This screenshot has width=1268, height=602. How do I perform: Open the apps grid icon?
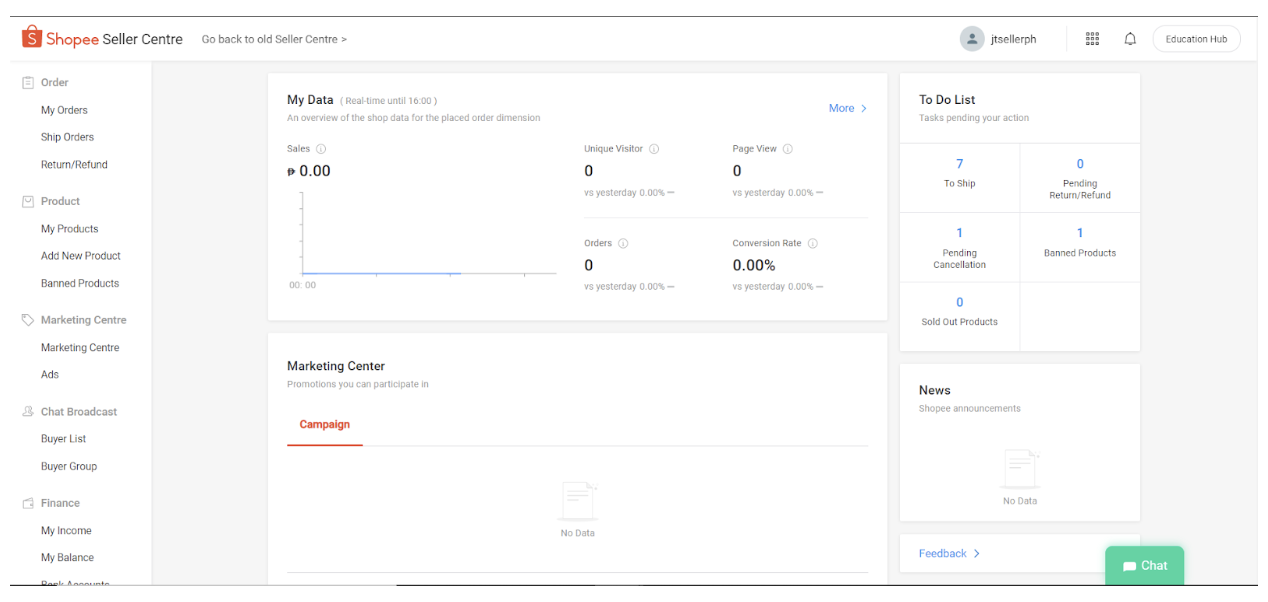pos(1092,39)
